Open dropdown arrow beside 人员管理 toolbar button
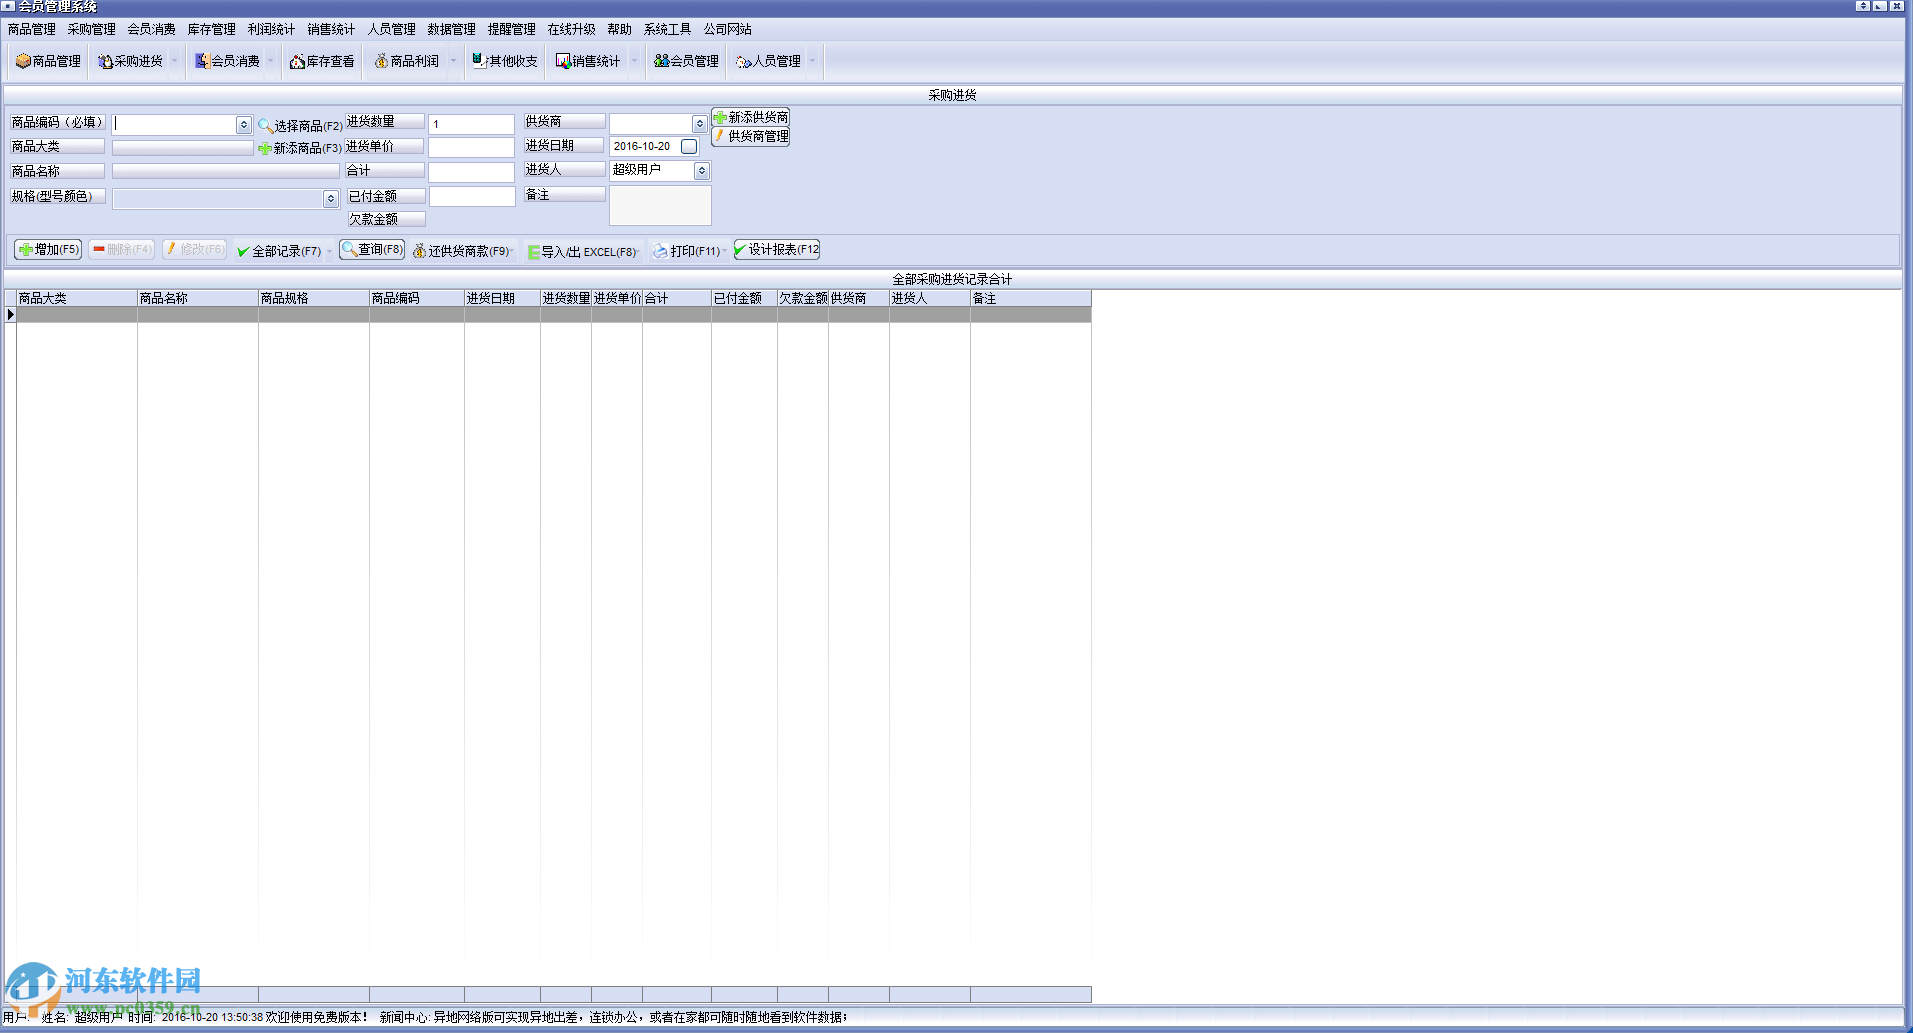 (812, 61)
